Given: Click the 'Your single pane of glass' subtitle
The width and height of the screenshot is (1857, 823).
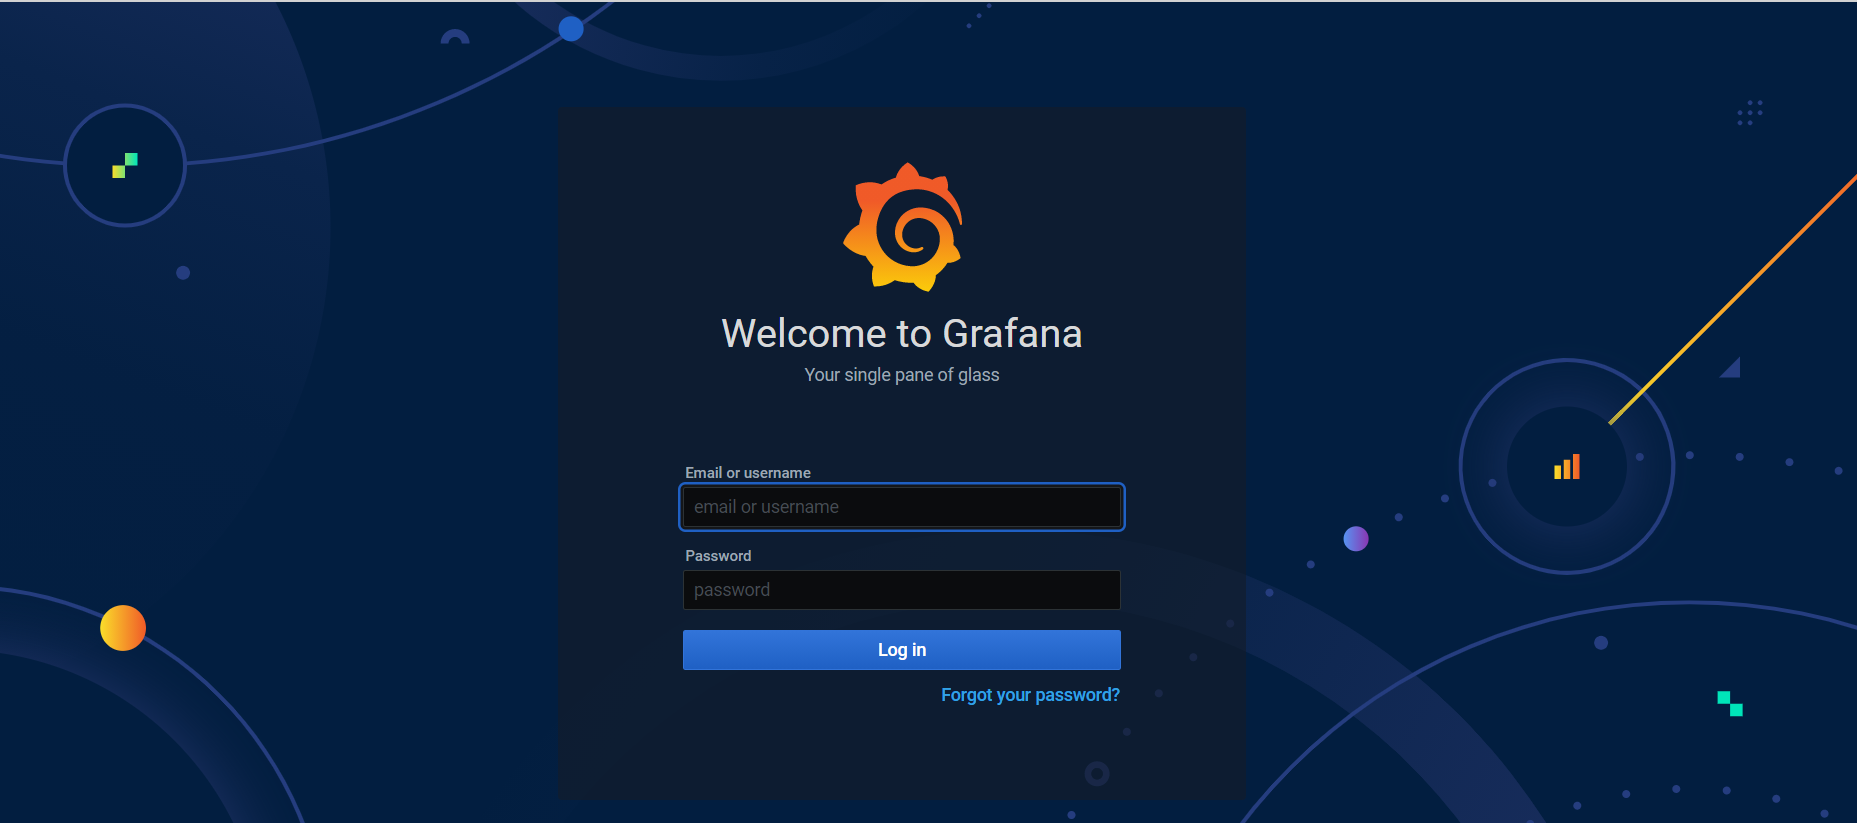Looking at the screenshot, I should (x=902, y=375).
